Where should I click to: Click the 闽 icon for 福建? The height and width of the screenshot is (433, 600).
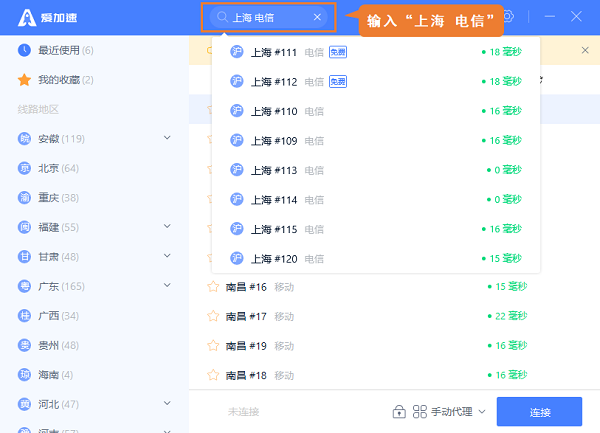[x=24, y=227]
